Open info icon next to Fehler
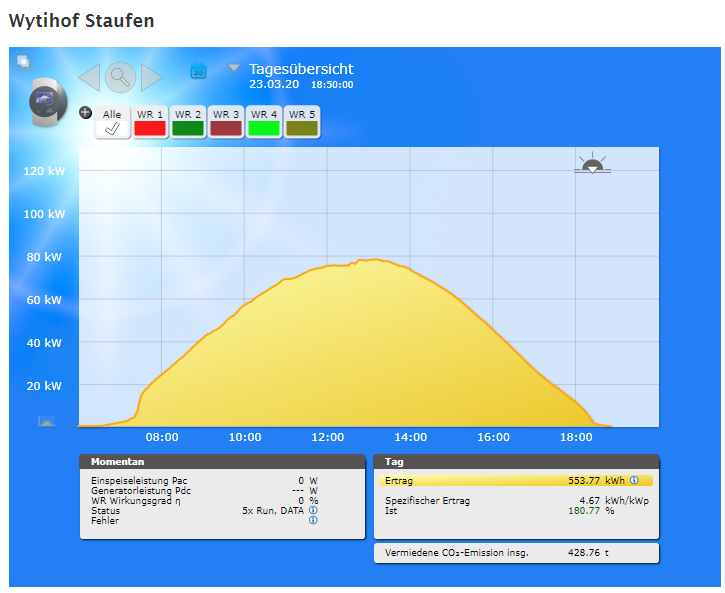This screenshot has height=593, width=725. [313, 520]
